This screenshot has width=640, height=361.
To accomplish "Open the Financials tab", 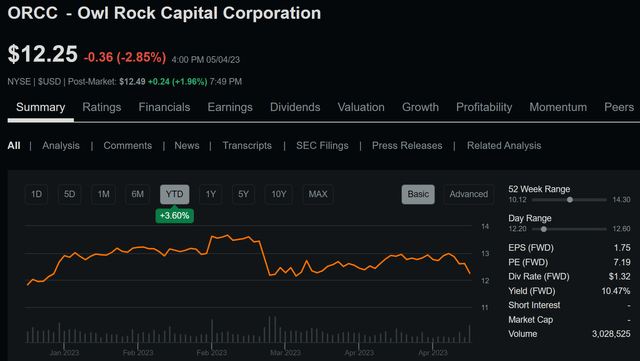I will point(164,107).
